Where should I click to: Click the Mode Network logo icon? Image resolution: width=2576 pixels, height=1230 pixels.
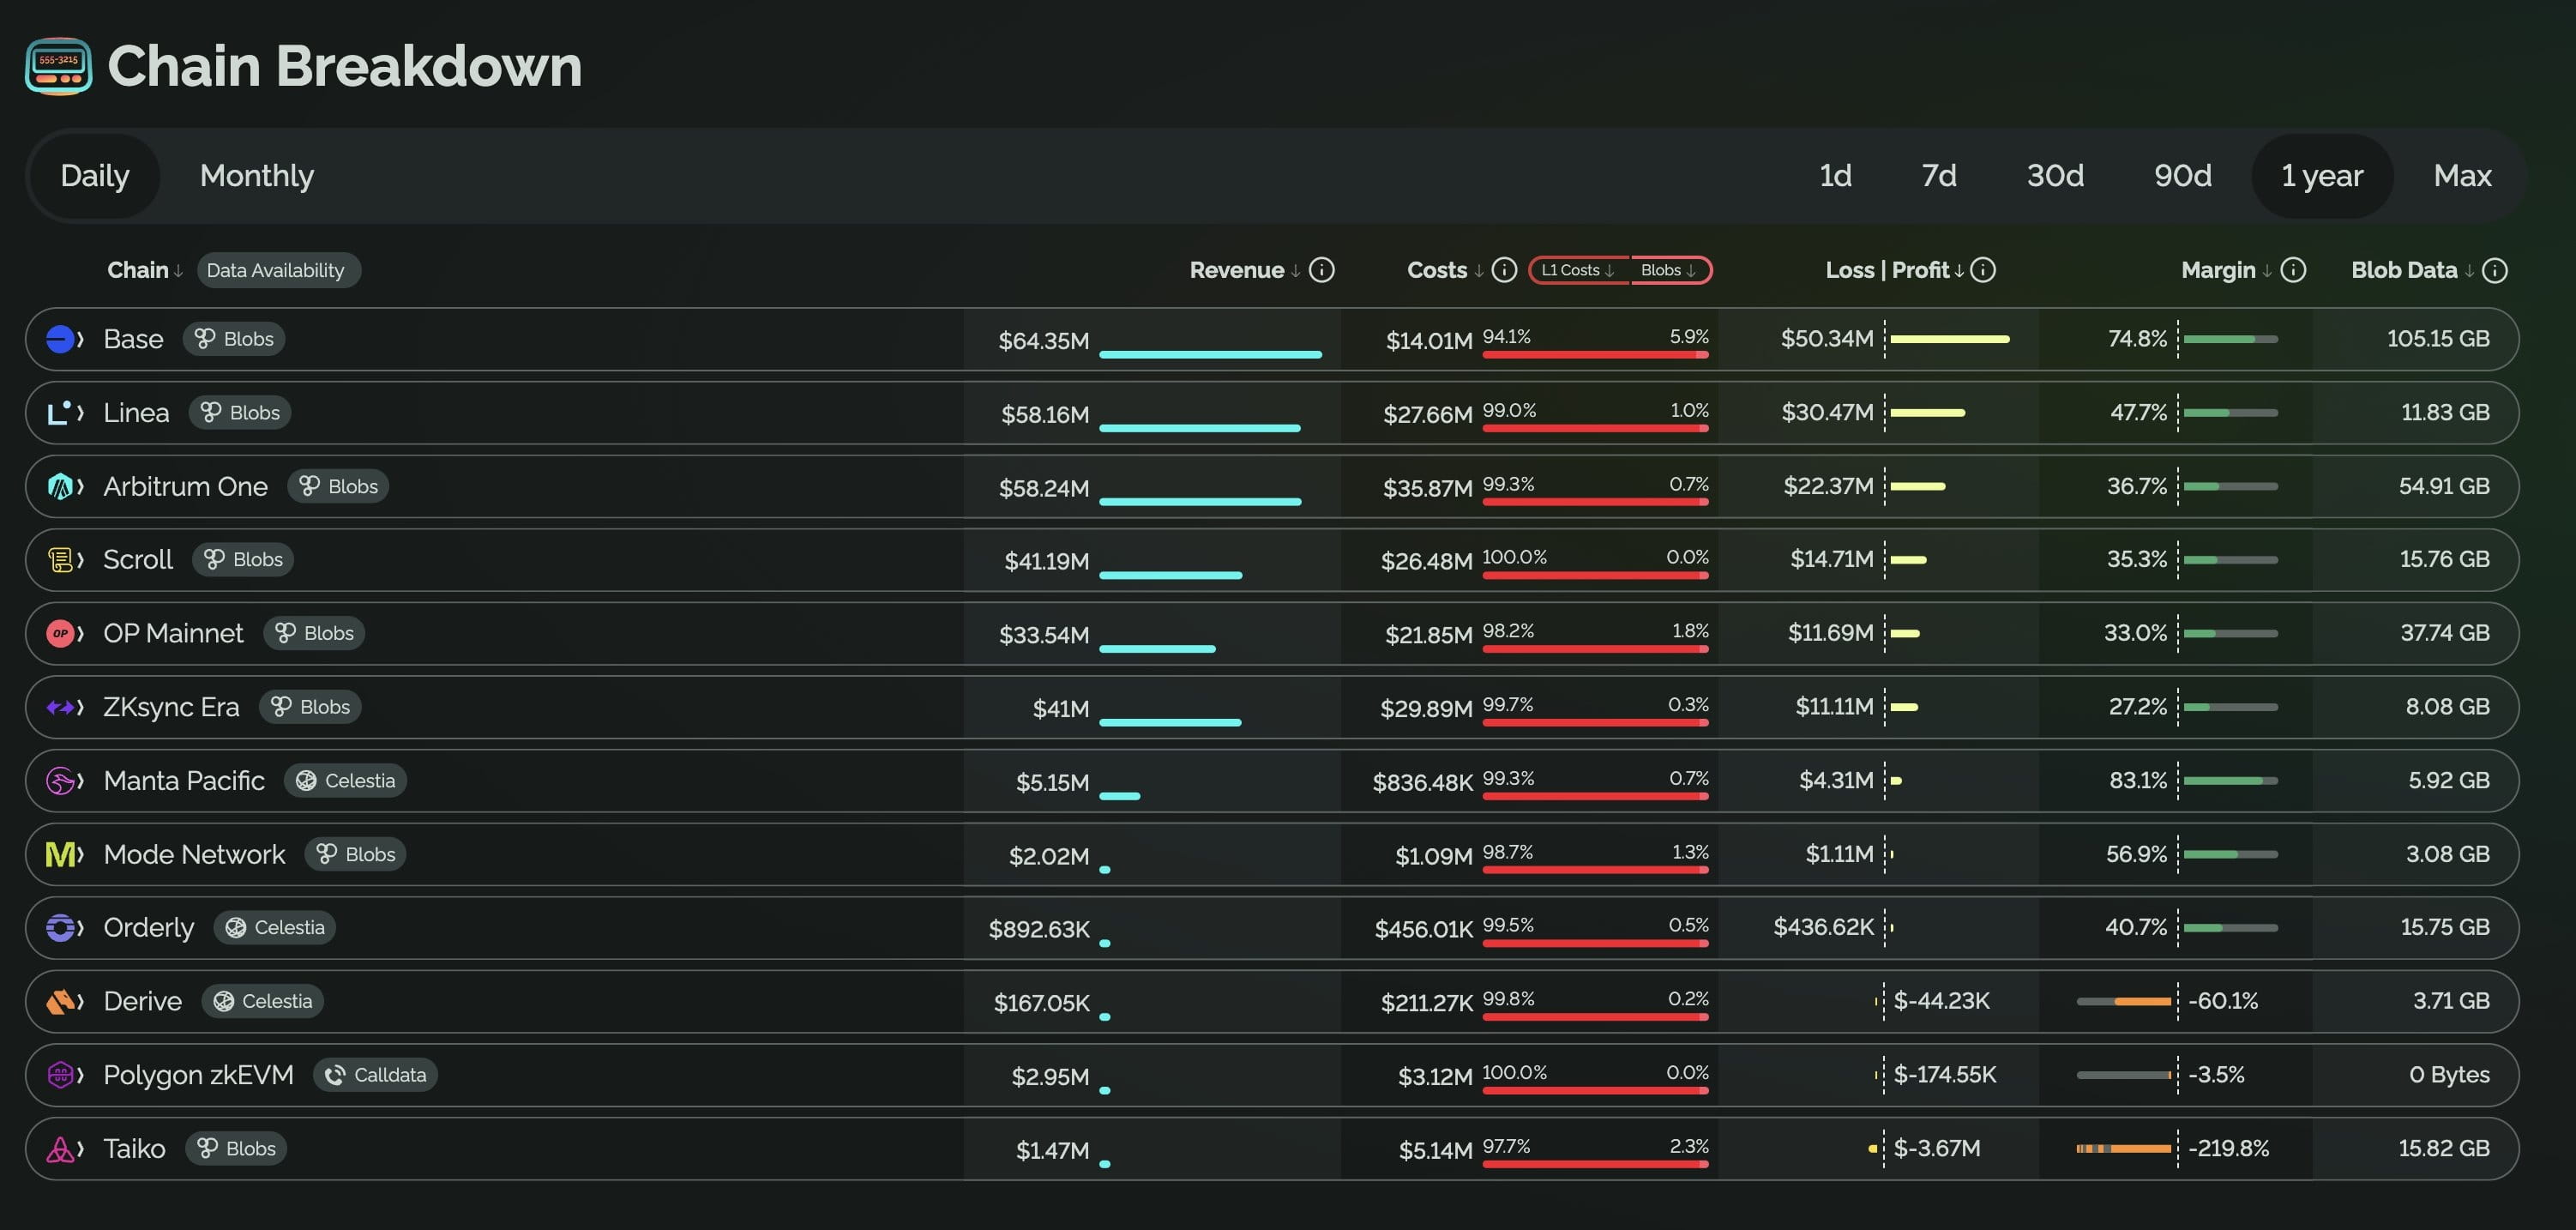coord(60,854)
